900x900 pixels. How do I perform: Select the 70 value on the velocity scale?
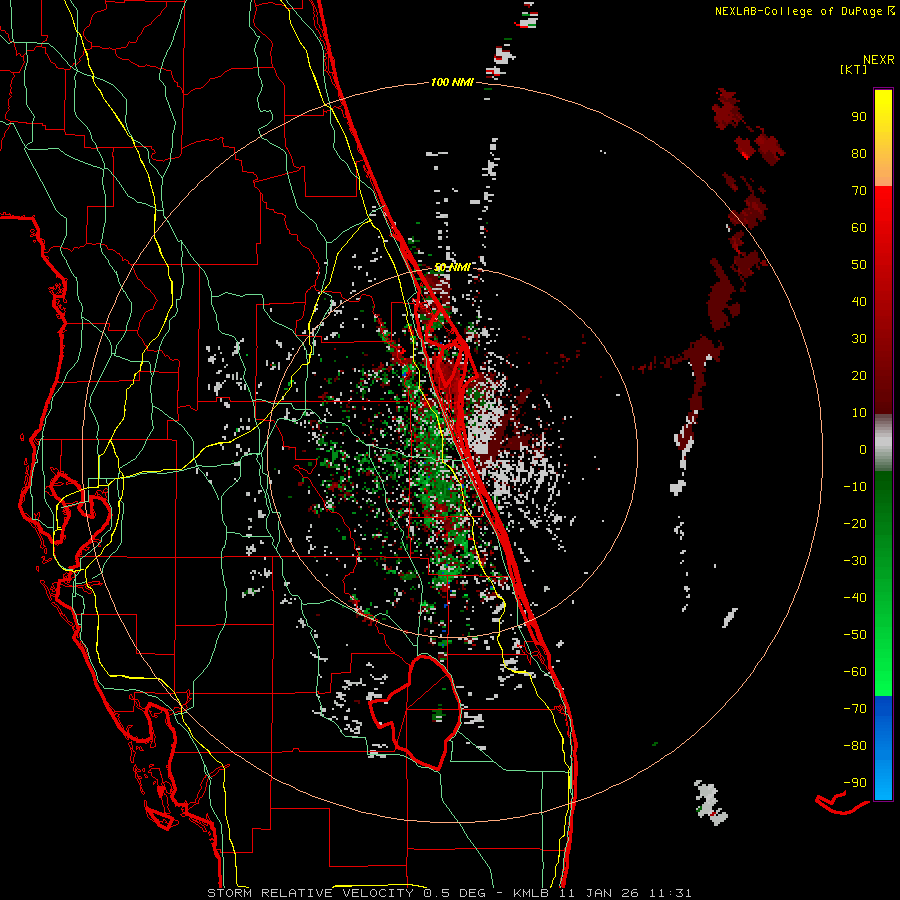coord(859,191)
